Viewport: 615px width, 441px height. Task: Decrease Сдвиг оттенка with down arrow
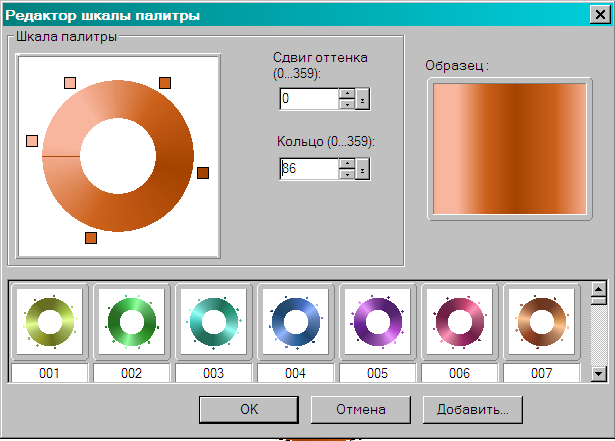pyautogui.click(x=347, y=104)
